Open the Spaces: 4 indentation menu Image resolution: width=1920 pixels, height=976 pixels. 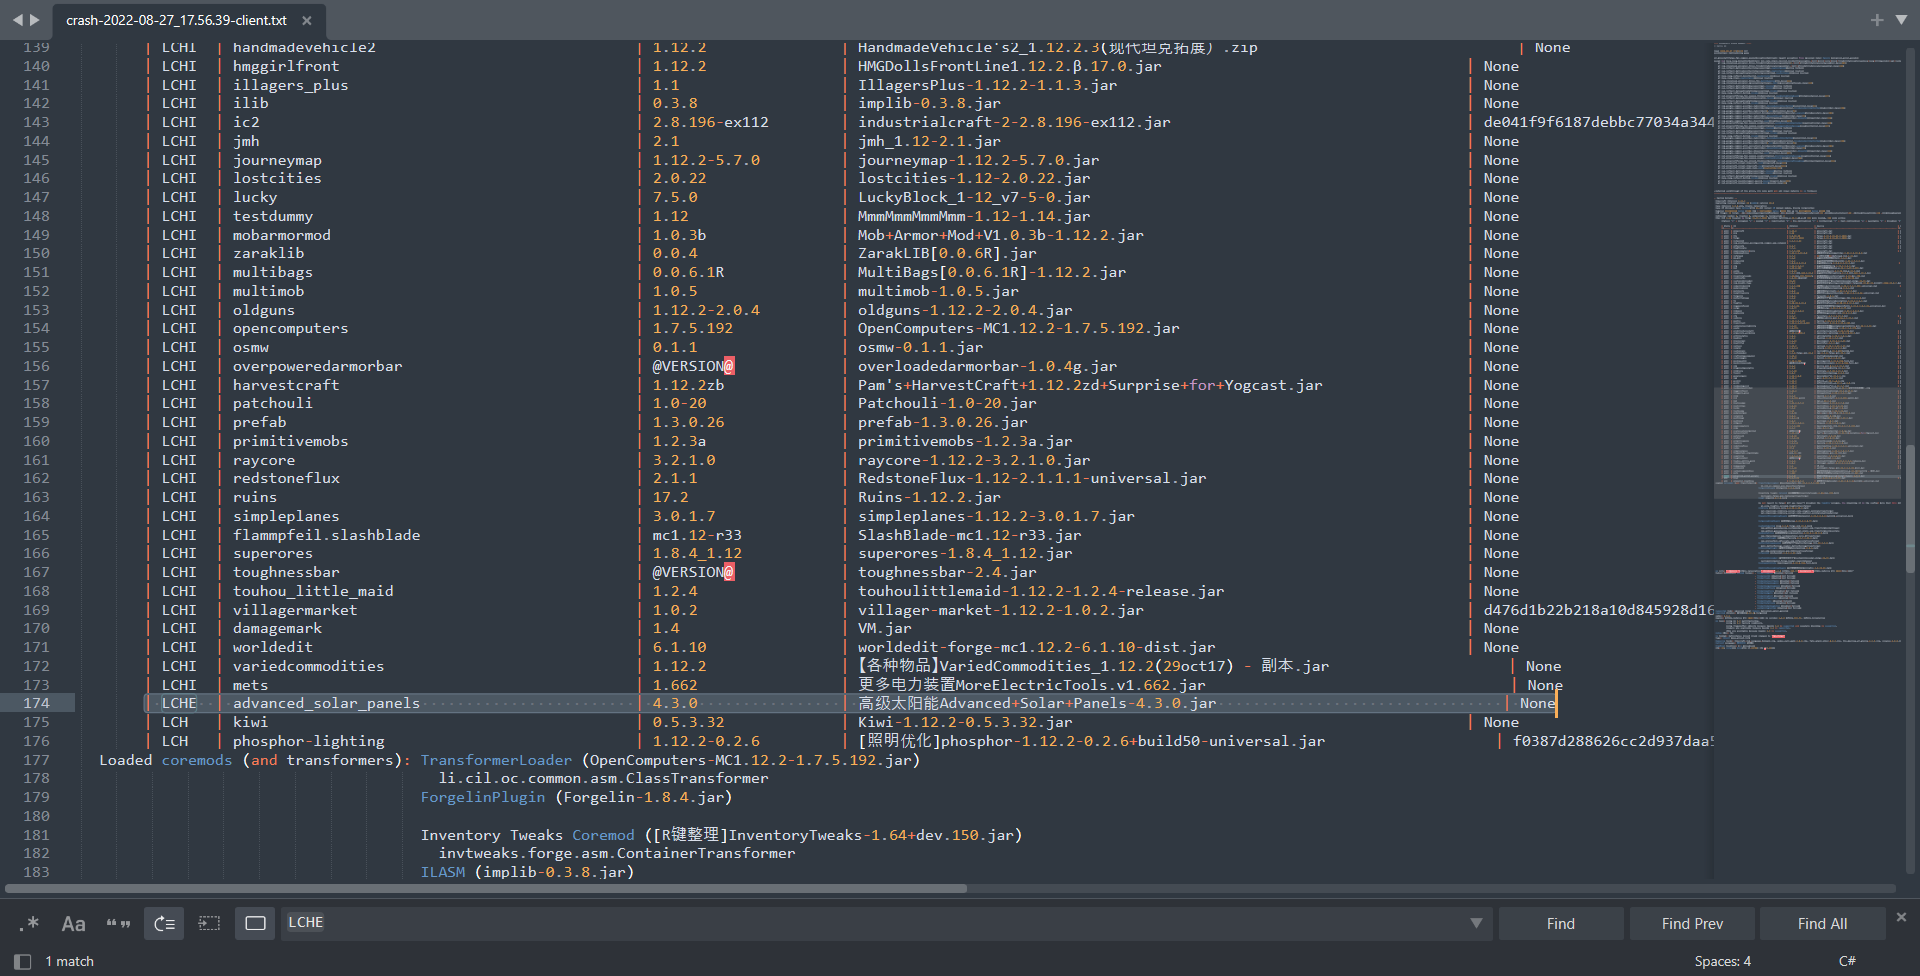pos(1722,961)
